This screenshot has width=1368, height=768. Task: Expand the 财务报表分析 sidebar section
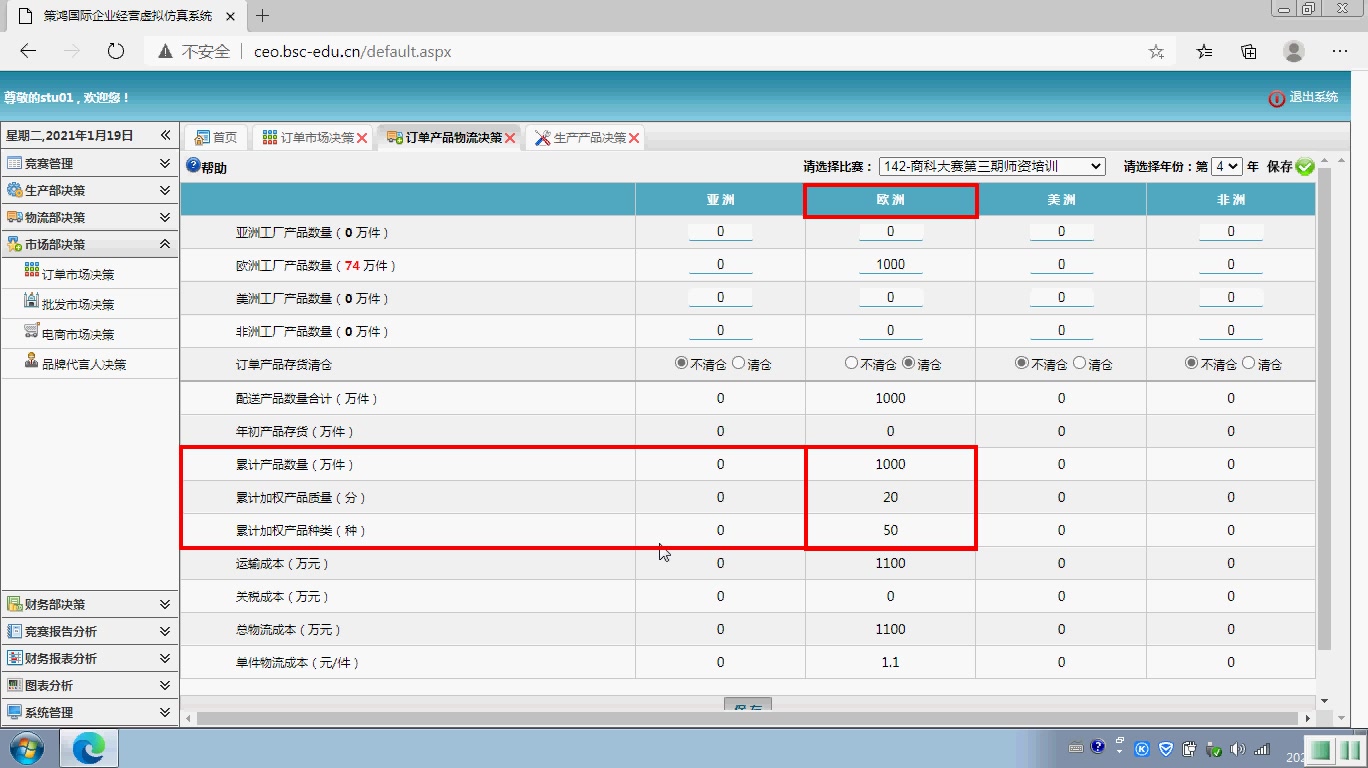click(90, 658)
